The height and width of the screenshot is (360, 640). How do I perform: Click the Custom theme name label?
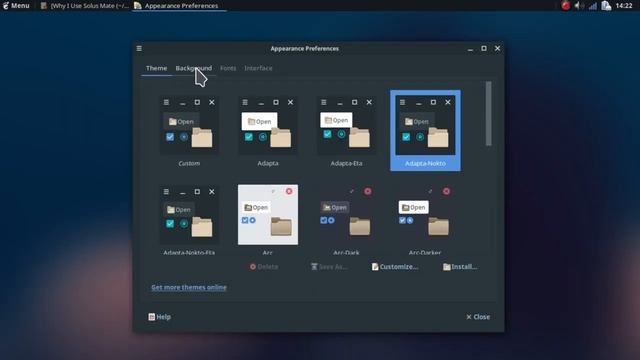pyautogui.click(x=189, y=163)
